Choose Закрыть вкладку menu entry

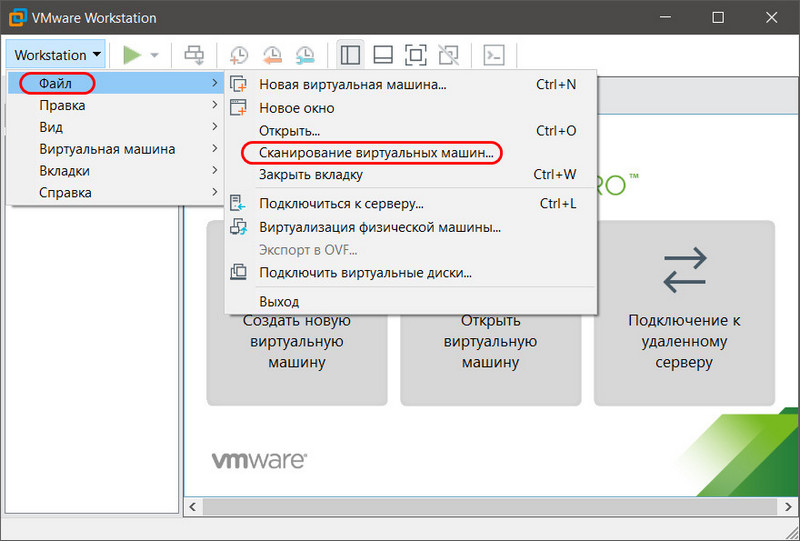point(411,175)
